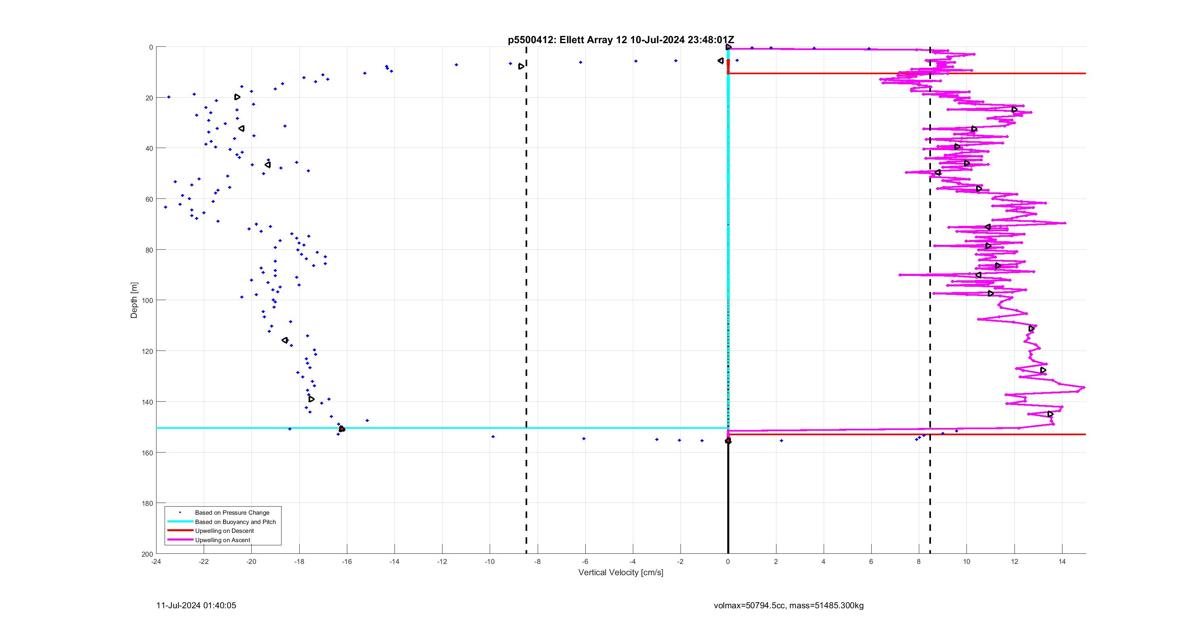This screenshot has width=1200, height=622.
Task: Click the depth-axis tick label "40"
Action: (x=148, y=148)
